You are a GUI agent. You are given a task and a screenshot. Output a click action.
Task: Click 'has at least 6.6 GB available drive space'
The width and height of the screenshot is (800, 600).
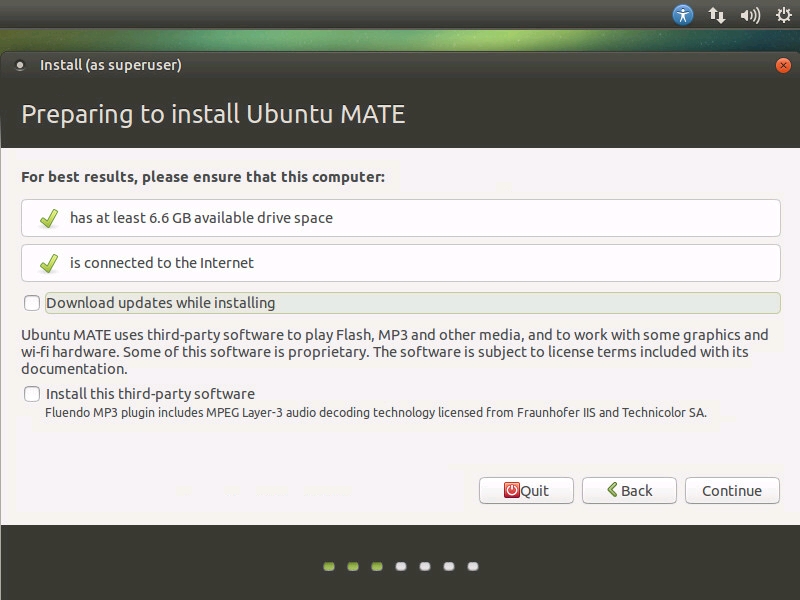click(x=201, y=218)
